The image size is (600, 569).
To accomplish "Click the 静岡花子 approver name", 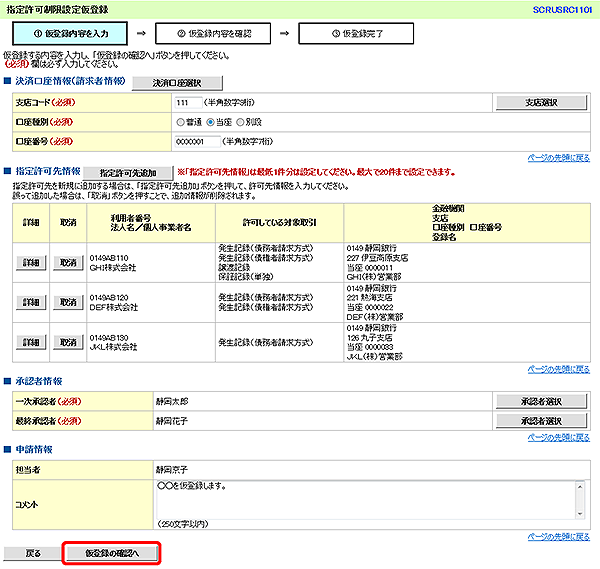I will pyautogui.click(x=172, y=421).
